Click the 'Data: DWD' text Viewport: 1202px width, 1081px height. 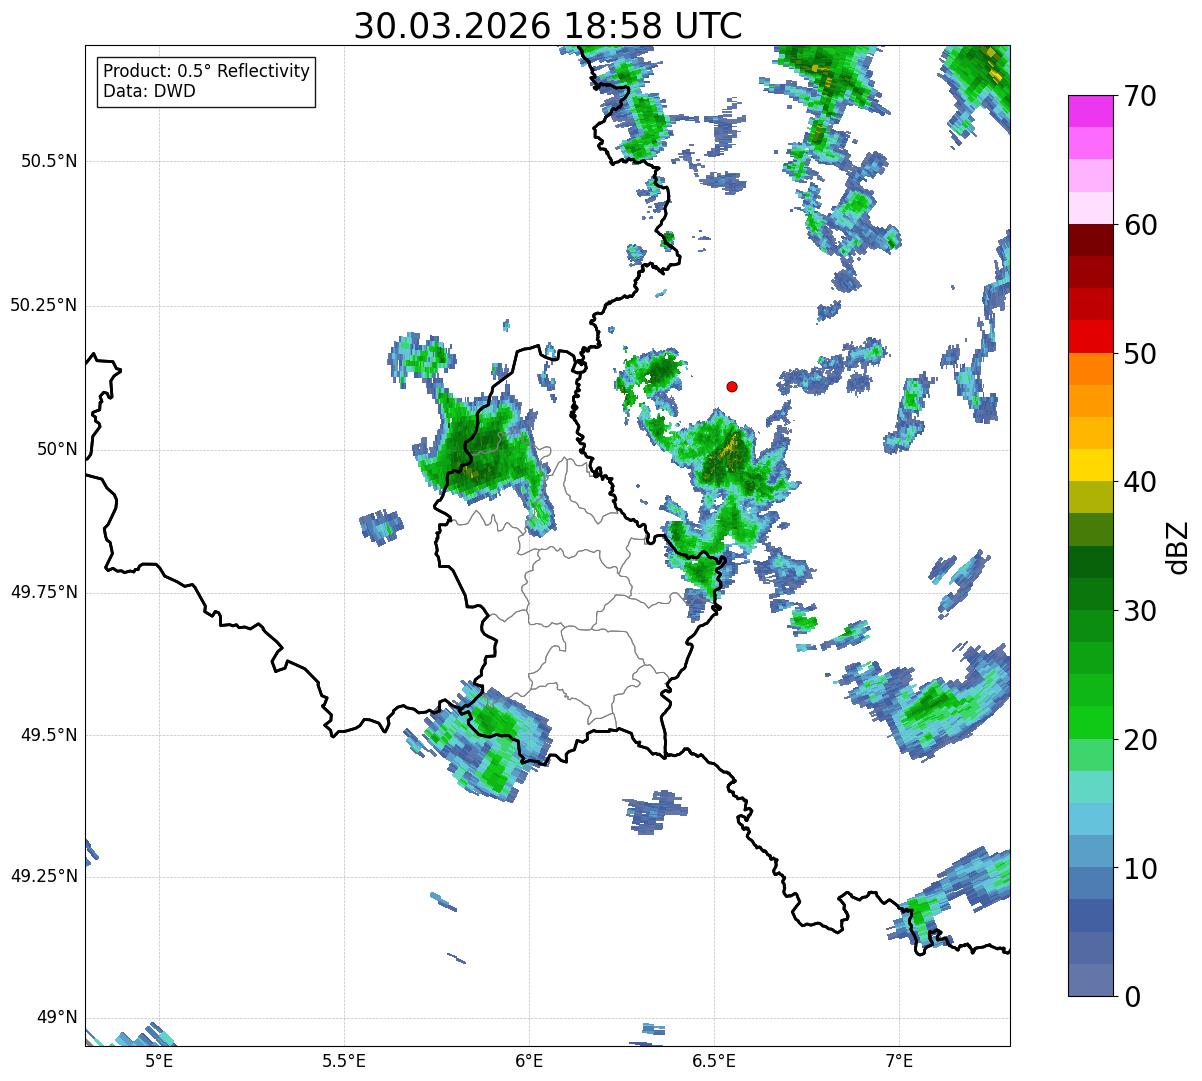coord(149,92)
